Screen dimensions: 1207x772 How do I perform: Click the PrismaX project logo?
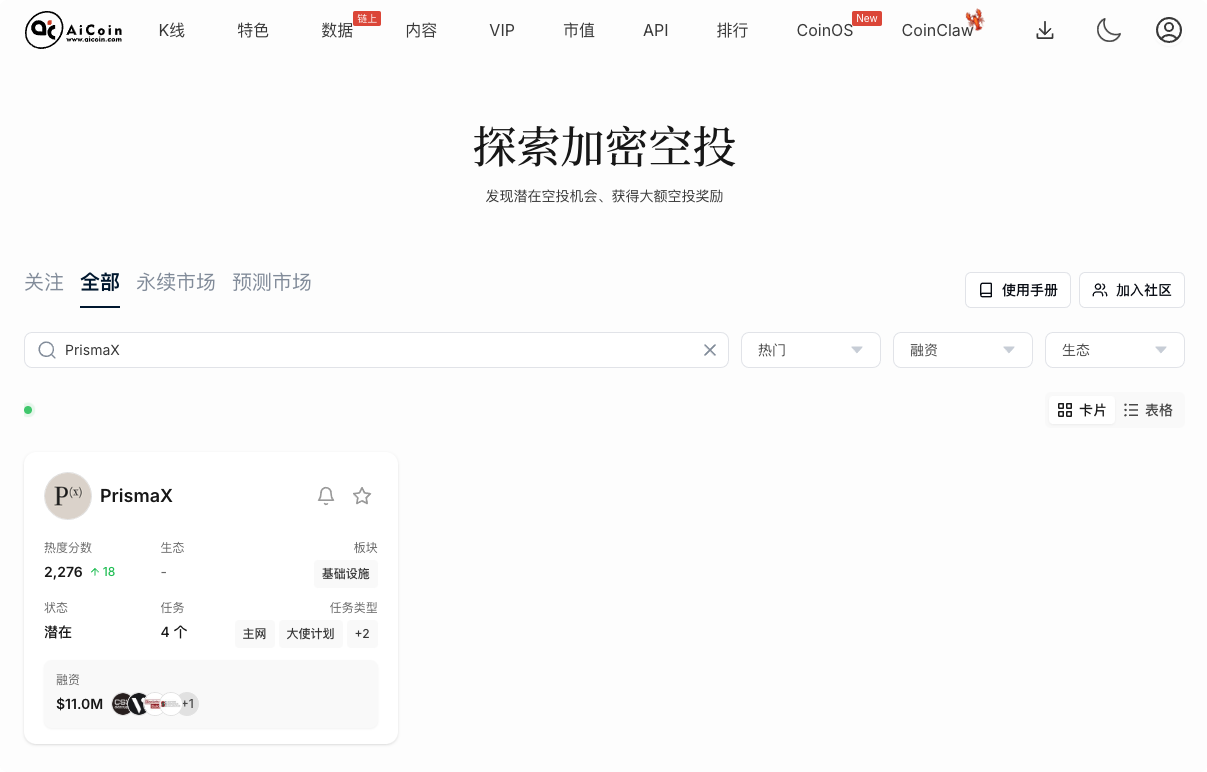coord(68,496)
